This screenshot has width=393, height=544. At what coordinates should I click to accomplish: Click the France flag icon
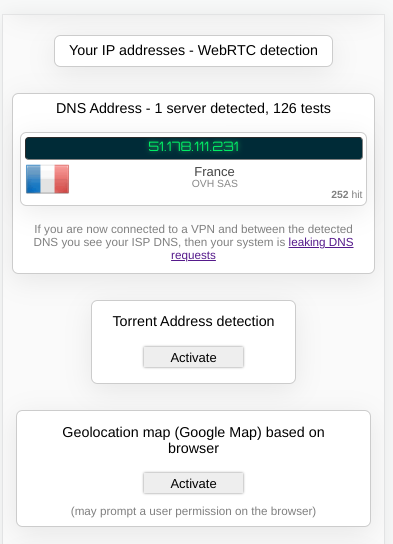[48, 179]
